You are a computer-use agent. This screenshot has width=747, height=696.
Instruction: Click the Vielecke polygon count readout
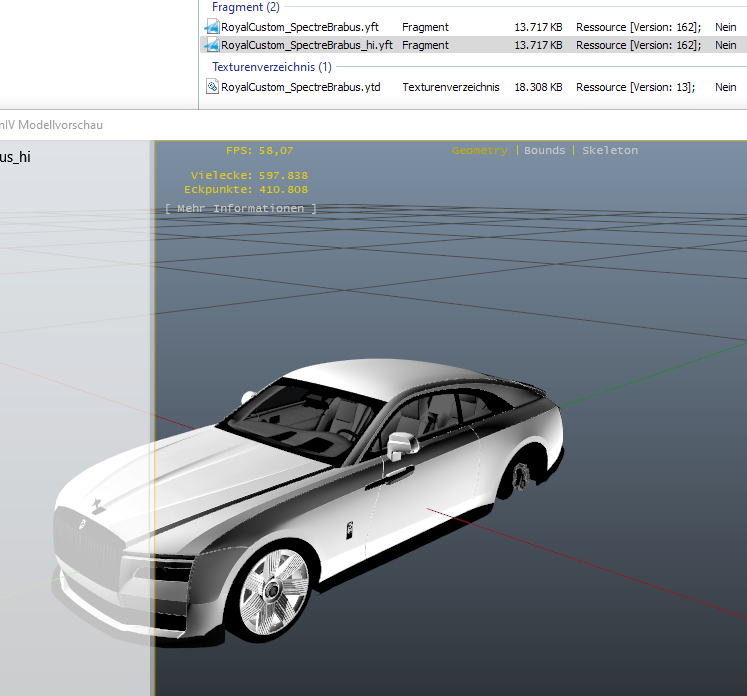[x=249, y=175]
